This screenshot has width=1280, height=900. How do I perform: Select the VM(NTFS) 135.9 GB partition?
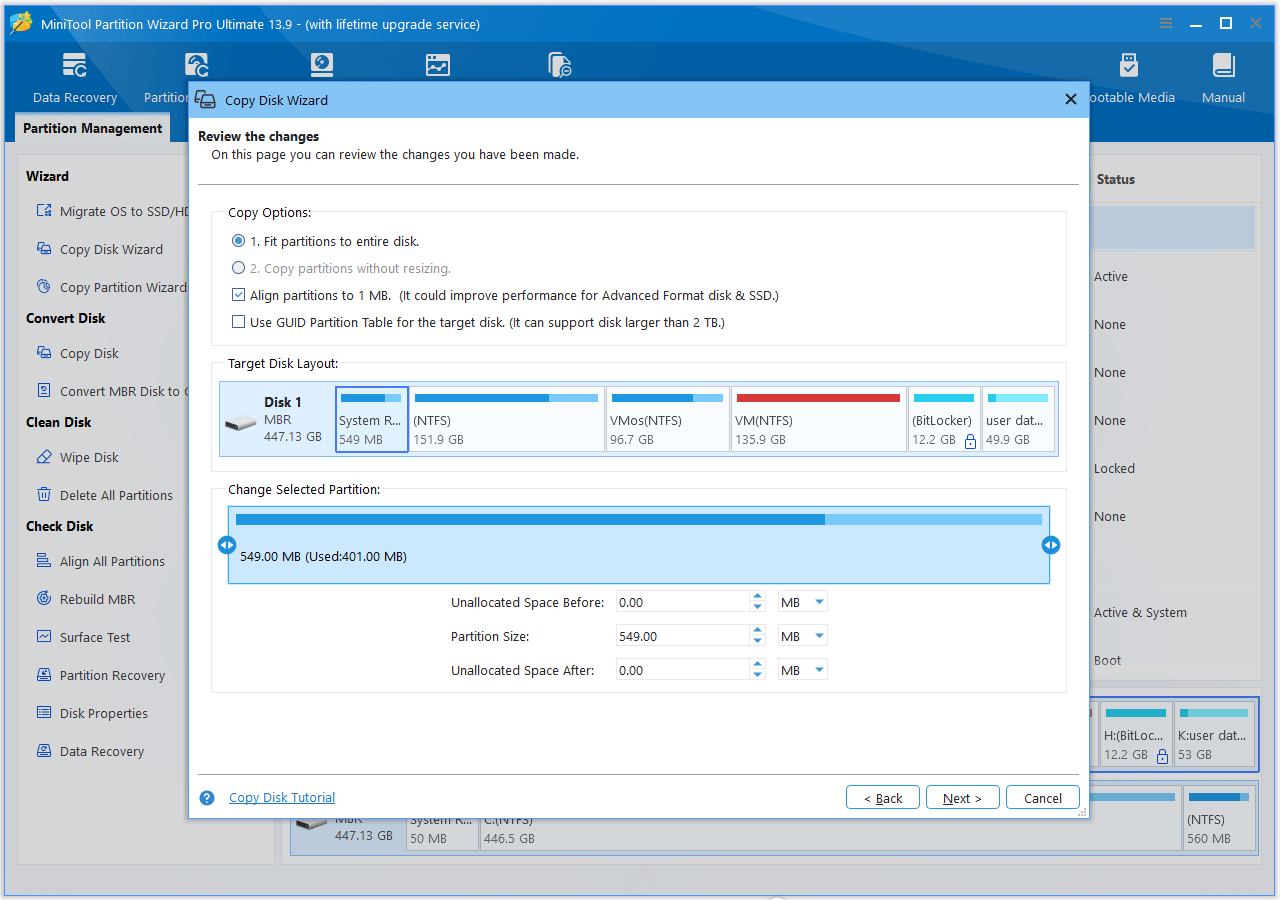point(819,419)
